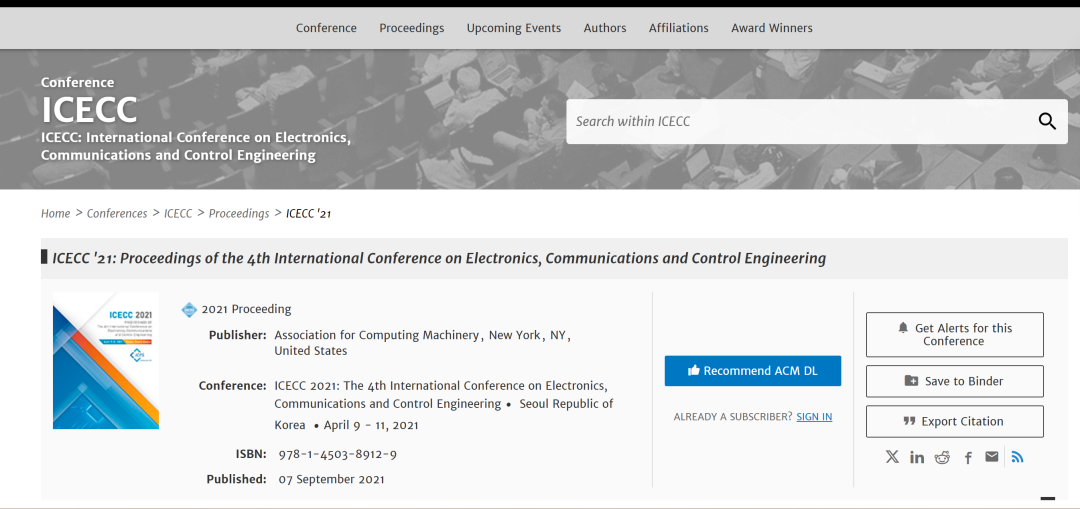Image resolution: width=1080 pixels, height=509 pixels.
Task: Go to Home breadcrumb link
Action: [56, 213]
